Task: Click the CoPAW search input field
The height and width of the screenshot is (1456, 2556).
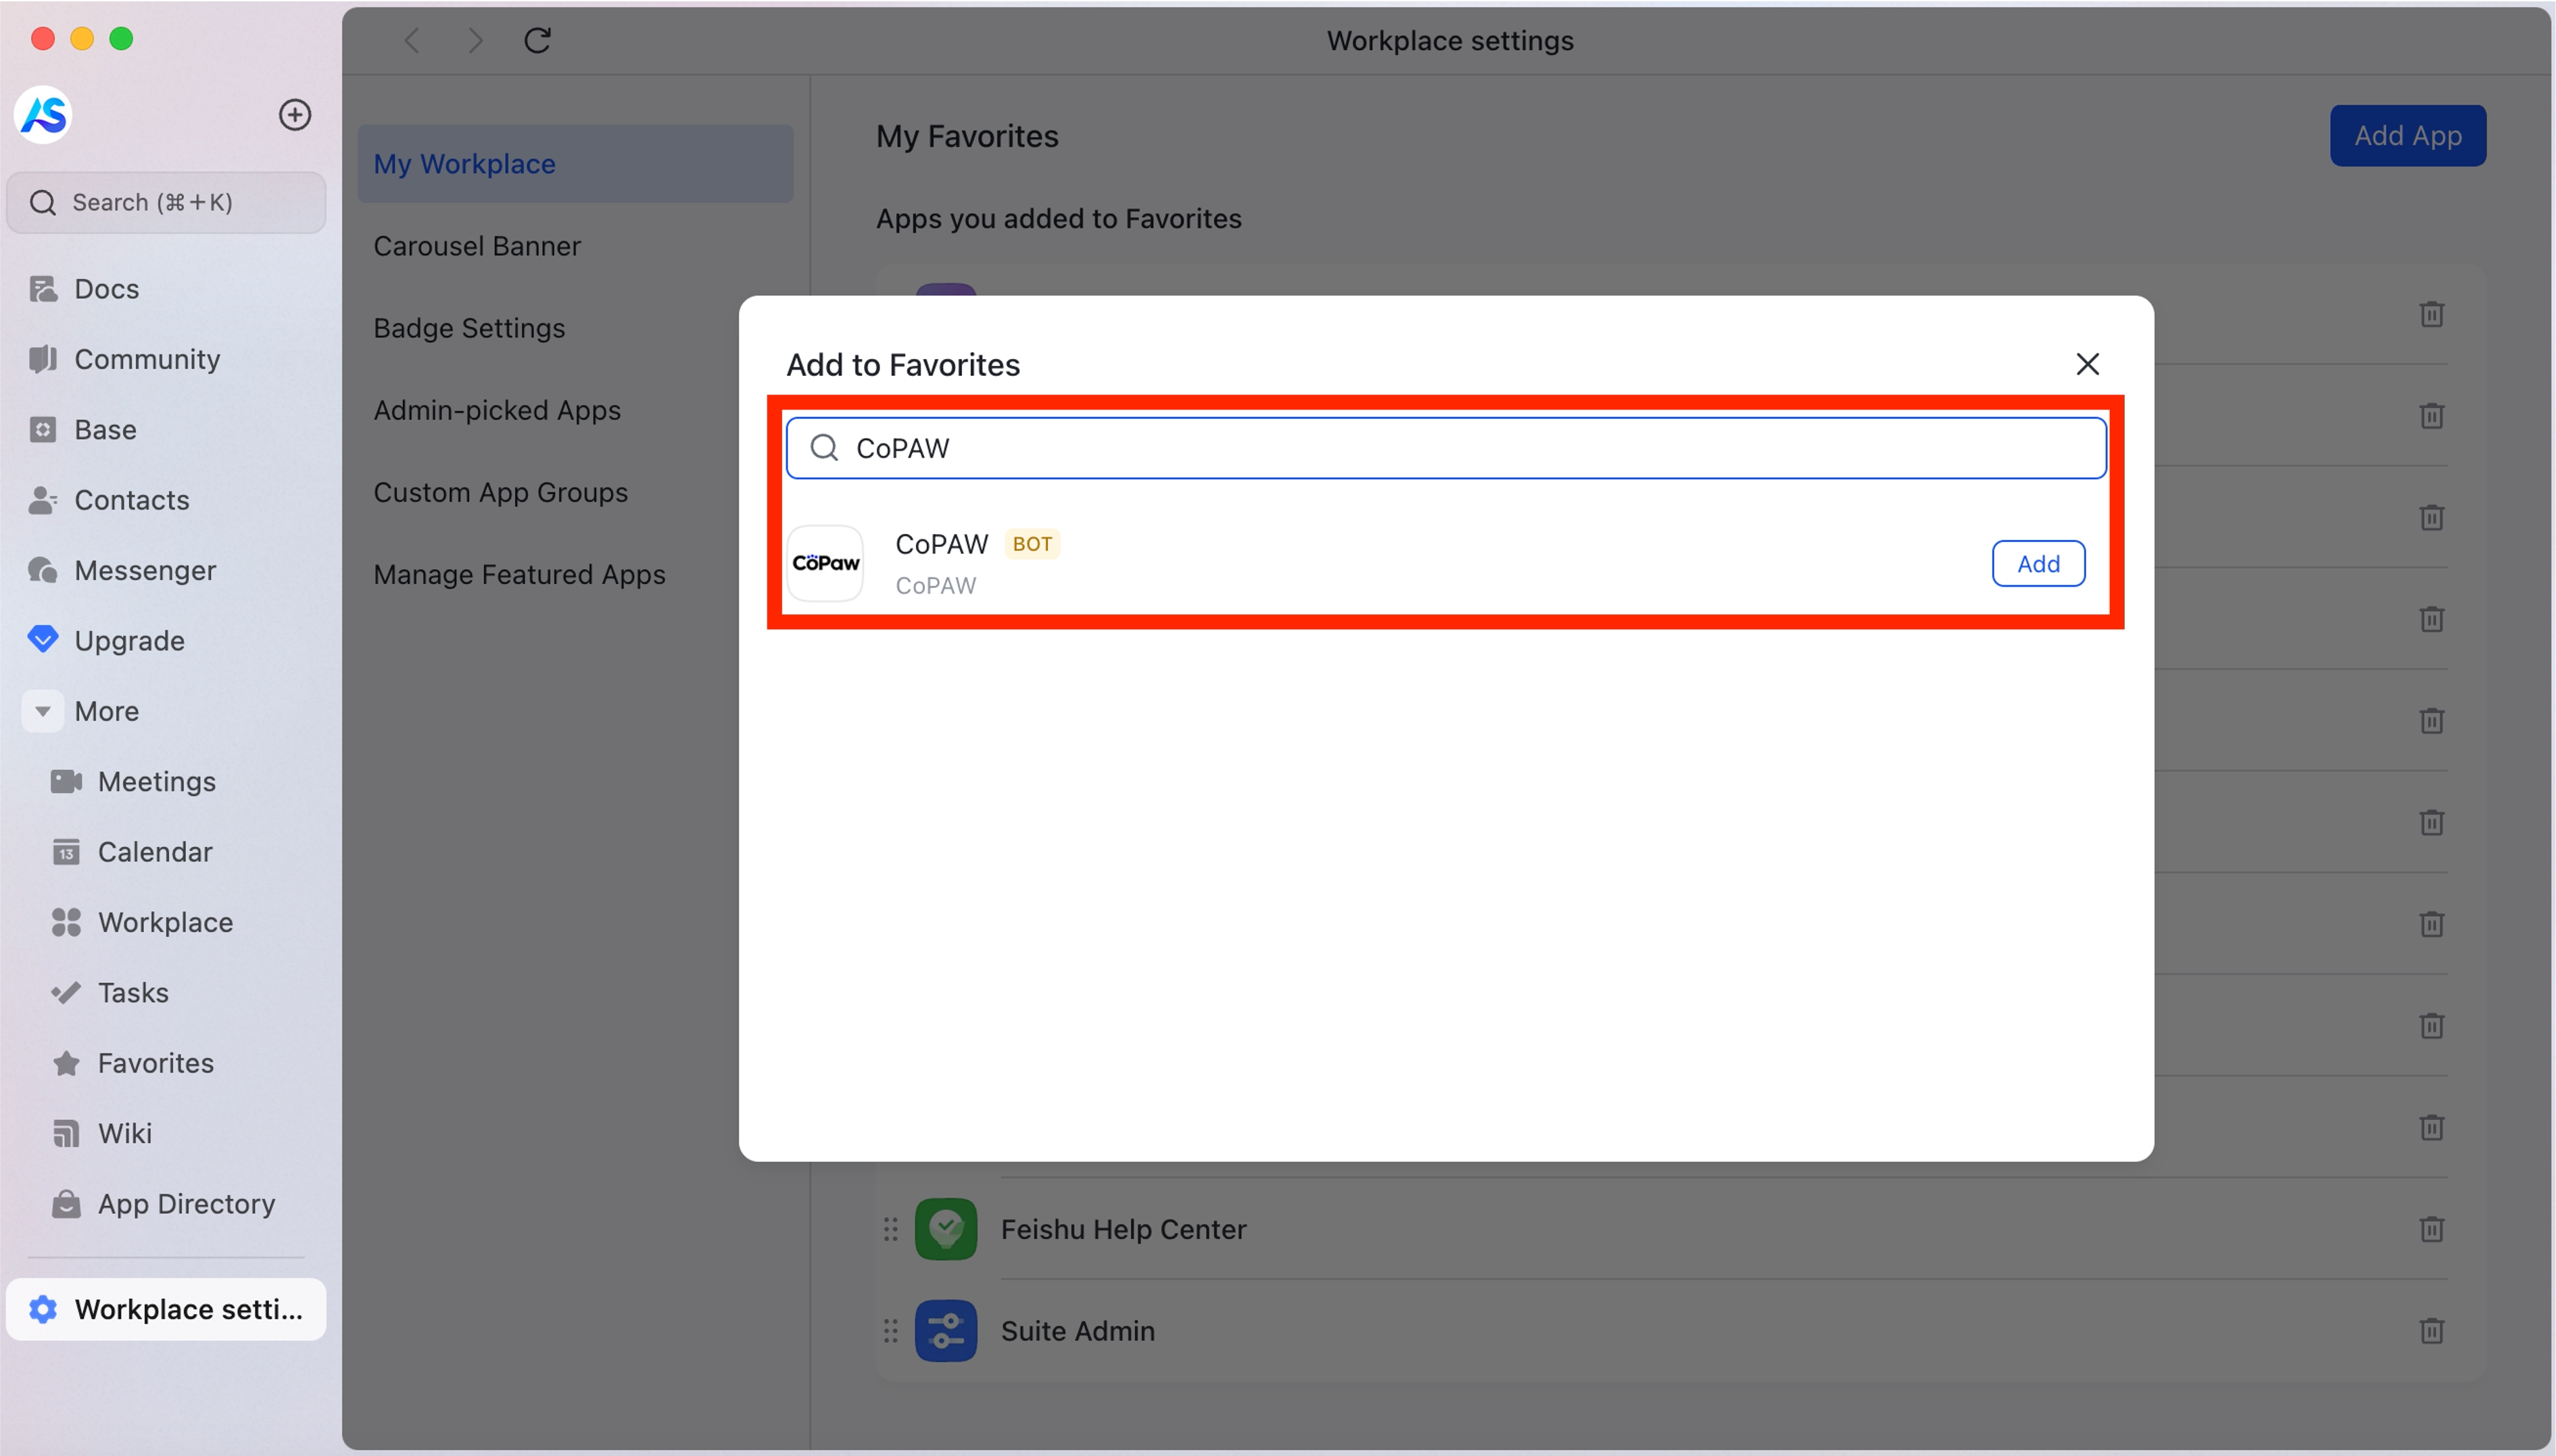Action: click(x=1445, y=449)
